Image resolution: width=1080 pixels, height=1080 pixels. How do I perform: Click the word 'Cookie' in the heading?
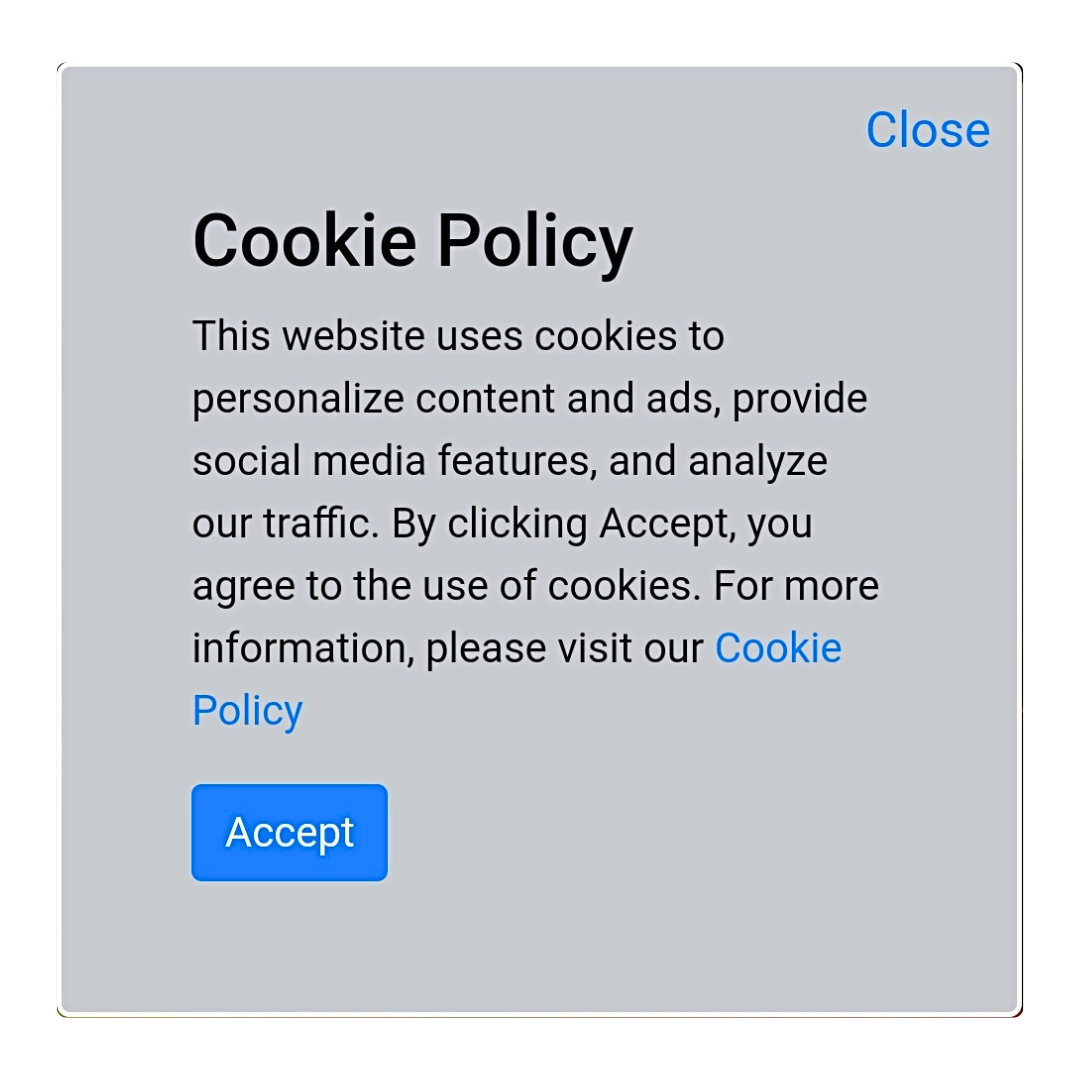pyautogui.click(x=304, y=241)
